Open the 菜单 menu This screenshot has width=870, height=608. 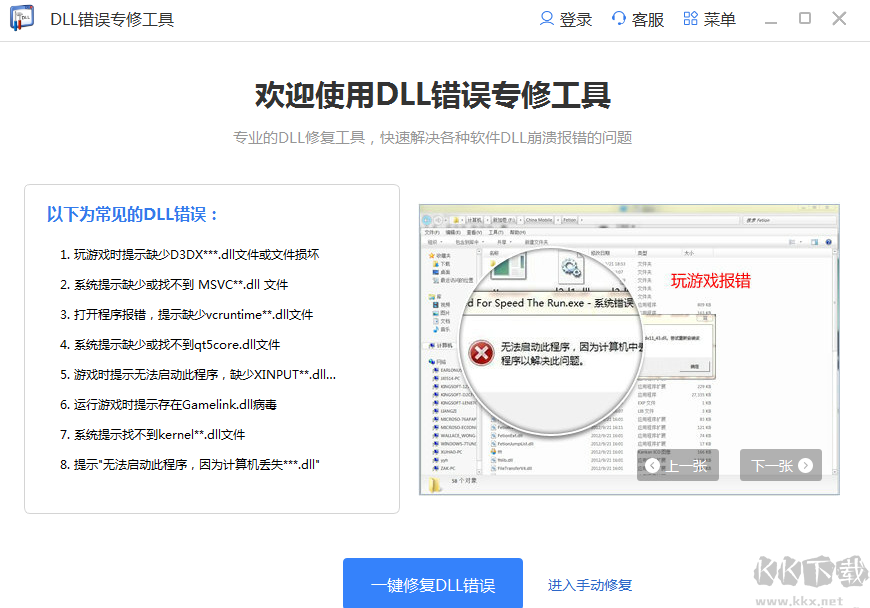coord(709,18)
